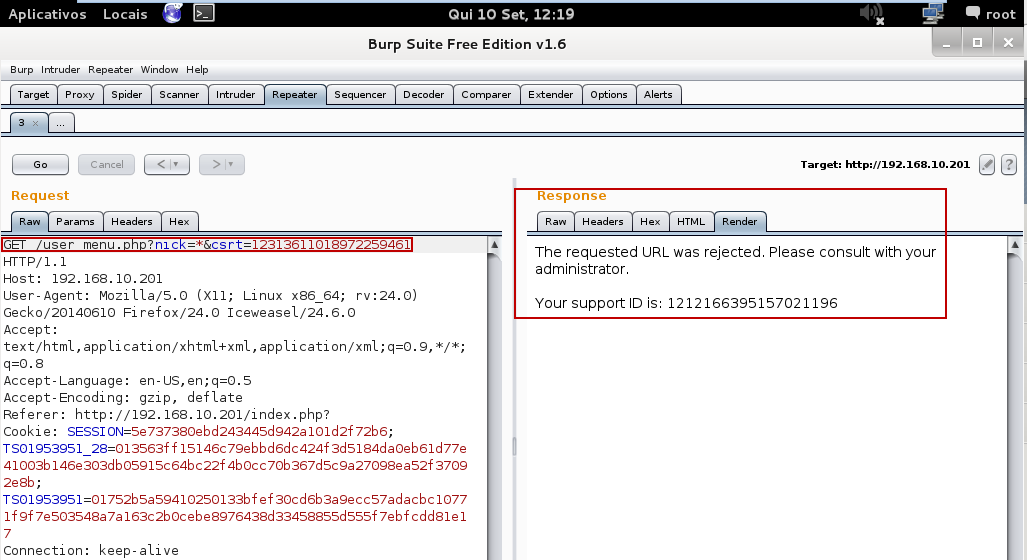
Task: Close Repeater tab 3 with the x
Action: [x=35, y=123]
